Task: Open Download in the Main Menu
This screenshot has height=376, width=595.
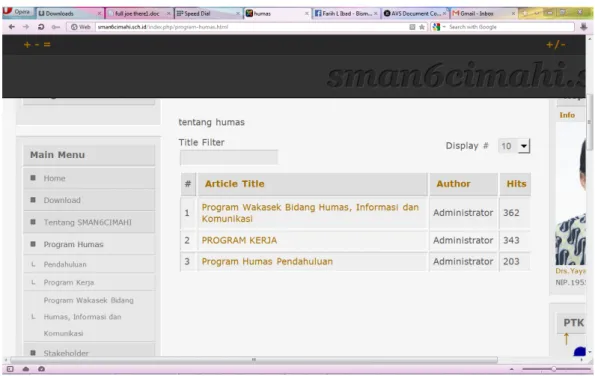Action: (89, 200)
